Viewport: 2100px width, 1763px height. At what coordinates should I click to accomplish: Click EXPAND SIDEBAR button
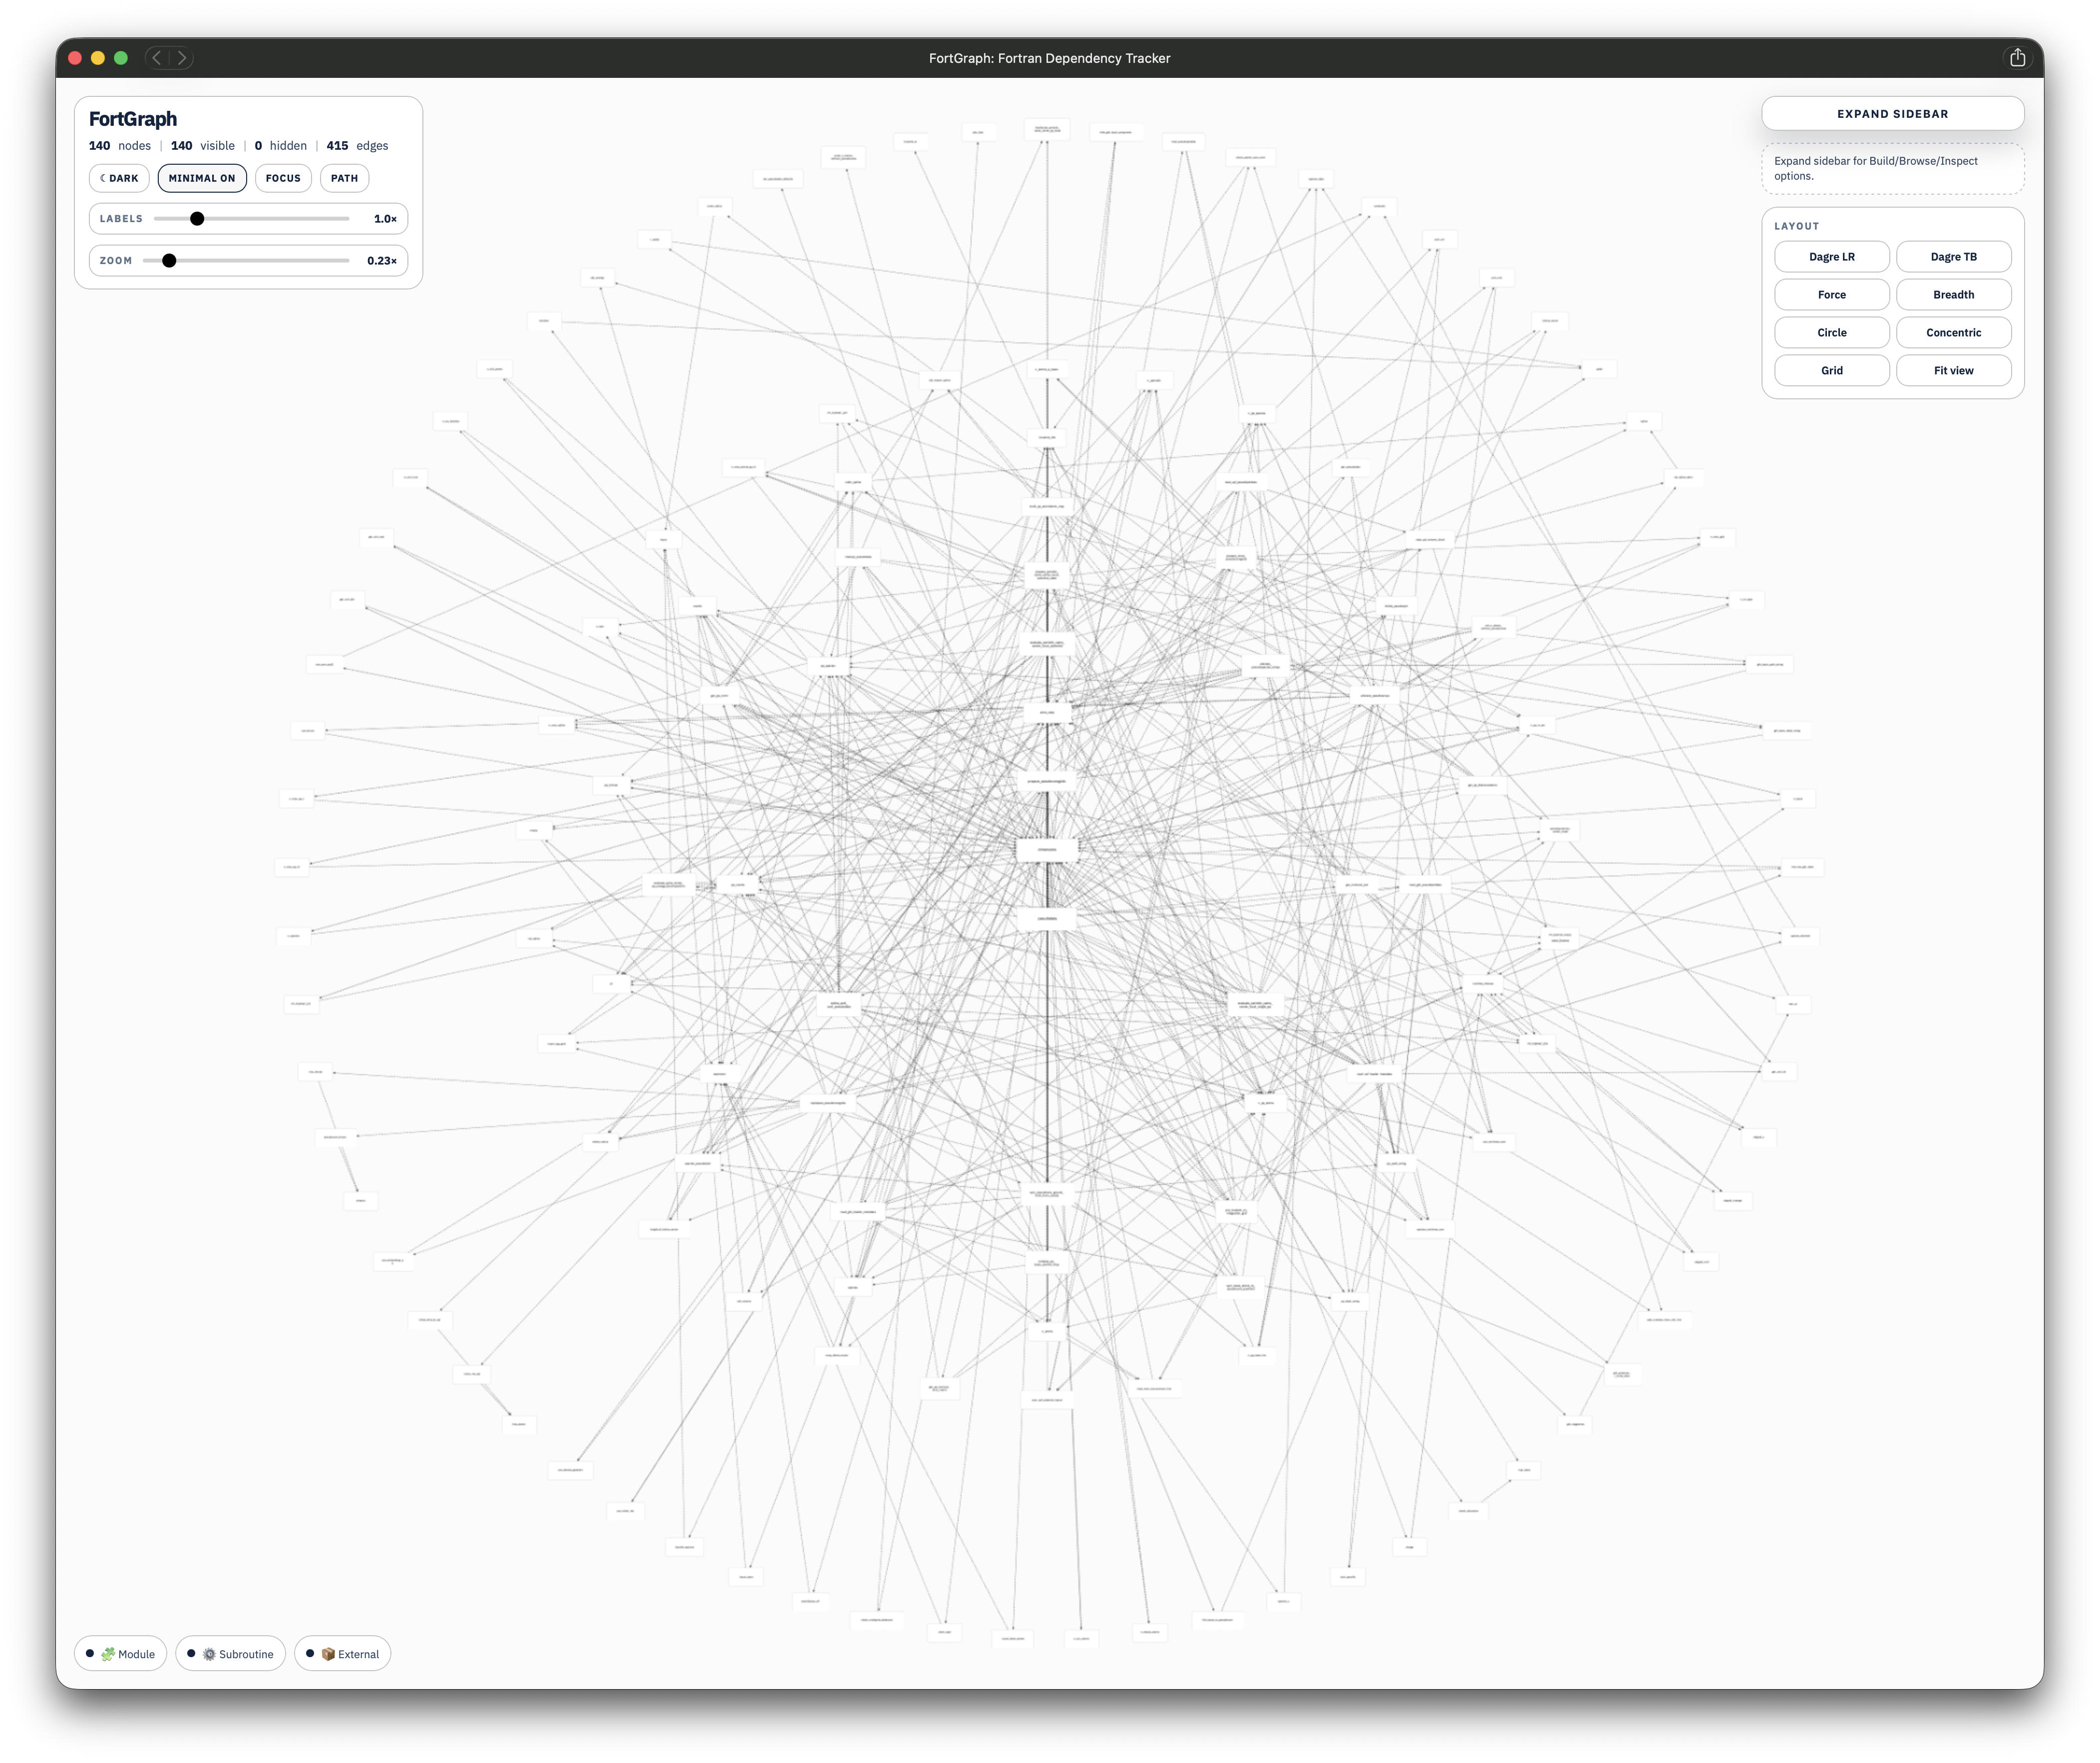point(1892,114)
